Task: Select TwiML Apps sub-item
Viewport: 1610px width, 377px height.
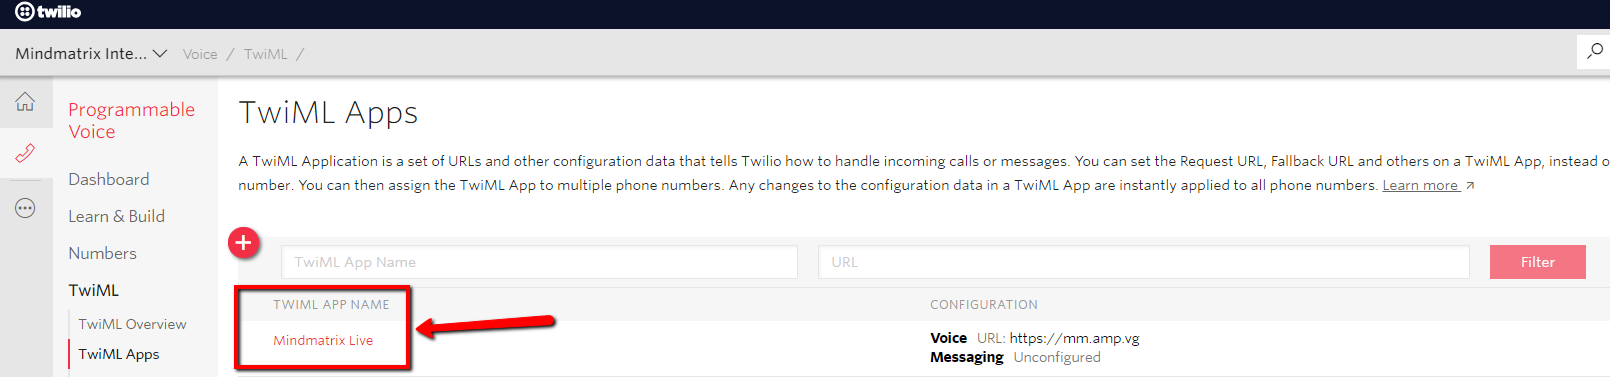Action: (119, 354)
